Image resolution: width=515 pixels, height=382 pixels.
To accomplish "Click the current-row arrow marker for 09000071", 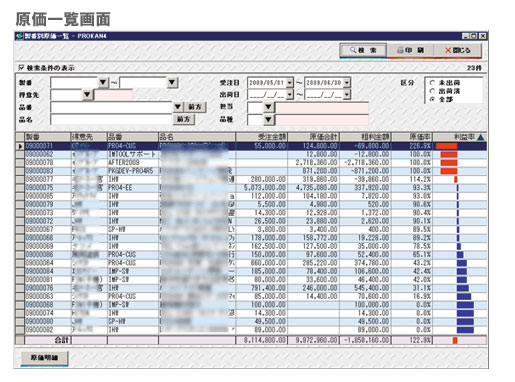I will point(20,146).
